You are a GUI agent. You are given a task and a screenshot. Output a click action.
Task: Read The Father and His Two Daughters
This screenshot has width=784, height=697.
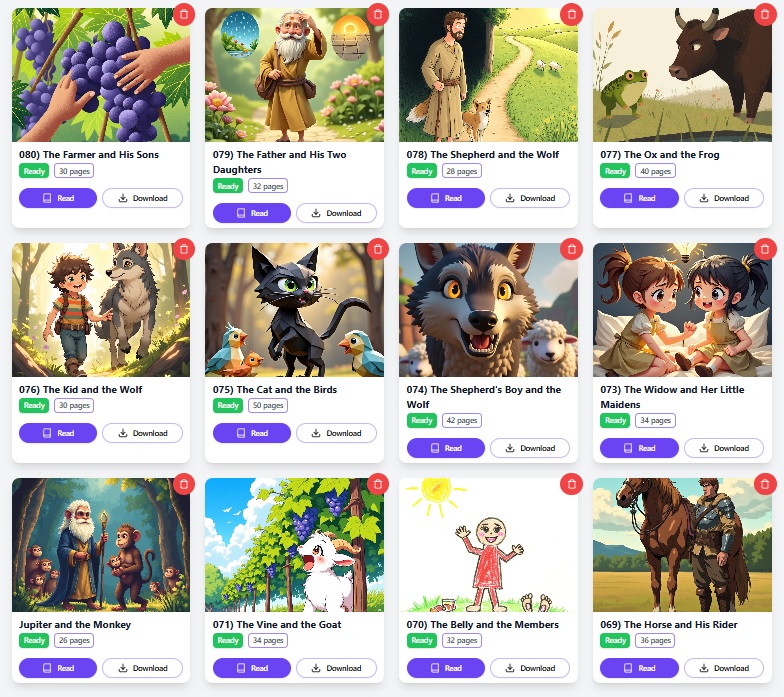click(252, 213)
